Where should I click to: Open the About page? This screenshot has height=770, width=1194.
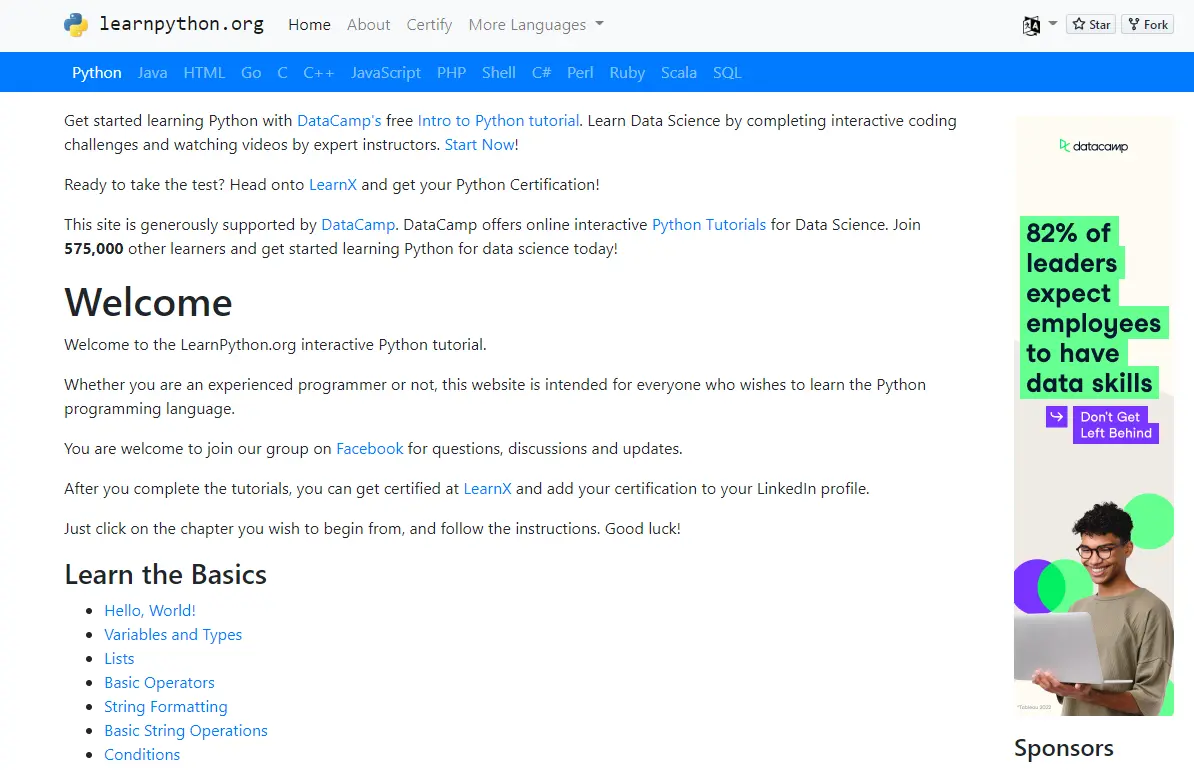click(369, 24)
